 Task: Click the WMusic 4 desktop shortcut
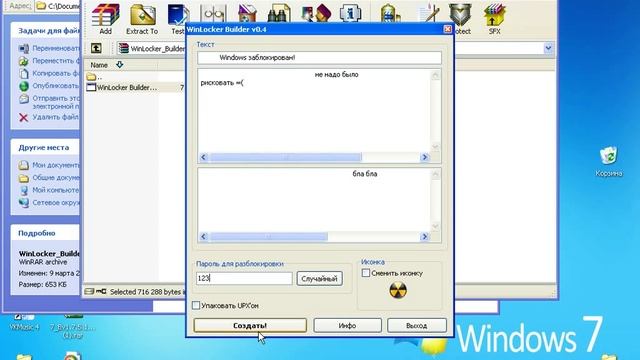pyautogui.click(x=24, y=322)
